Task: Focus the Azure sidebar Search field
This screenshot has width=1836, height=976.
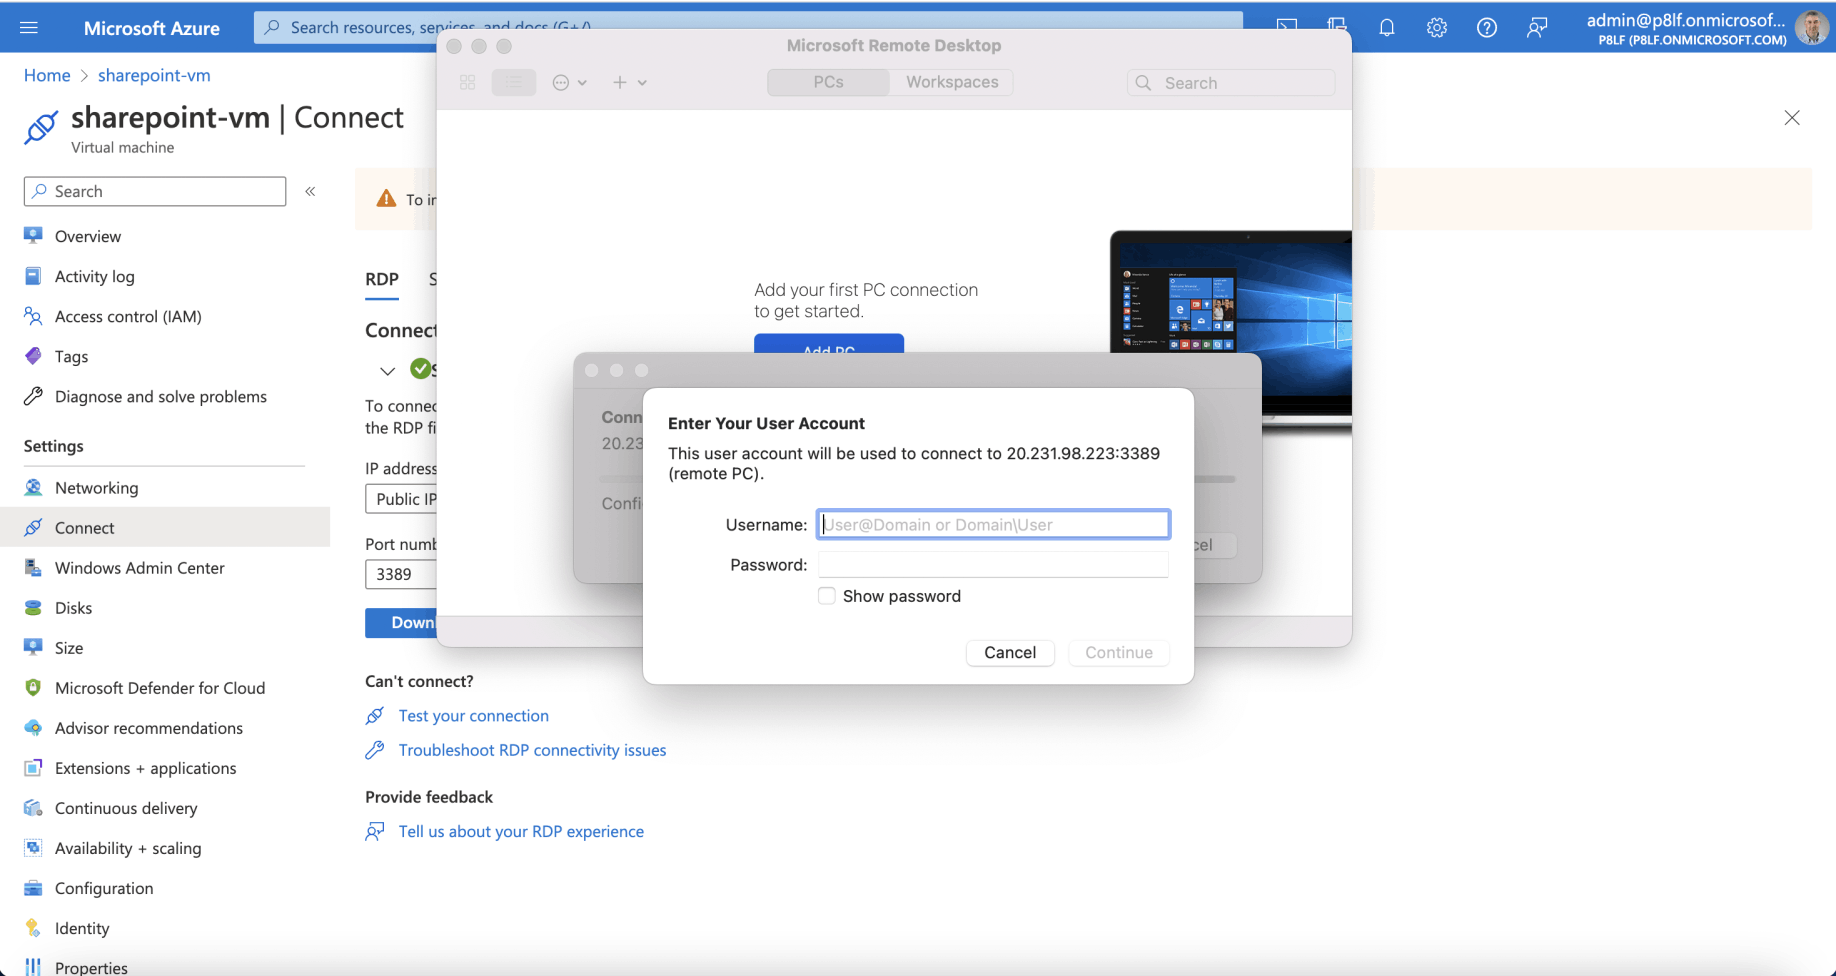Action: click(x=155, y=191)
